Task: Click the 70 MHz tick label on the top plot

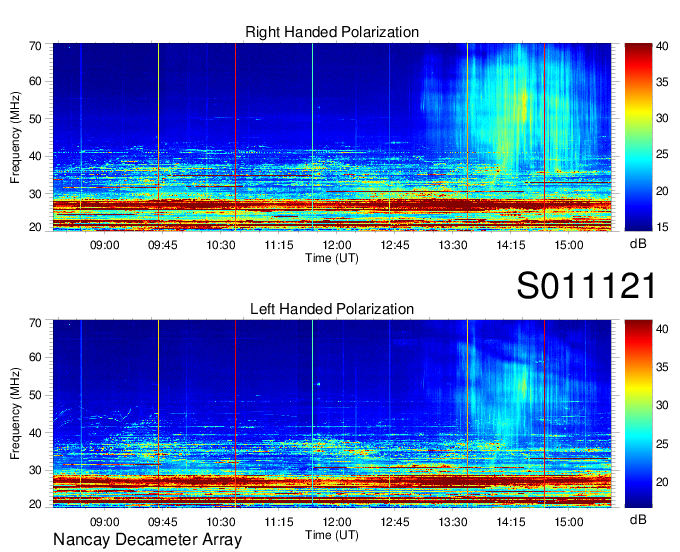Action: [x=35, y=46]
